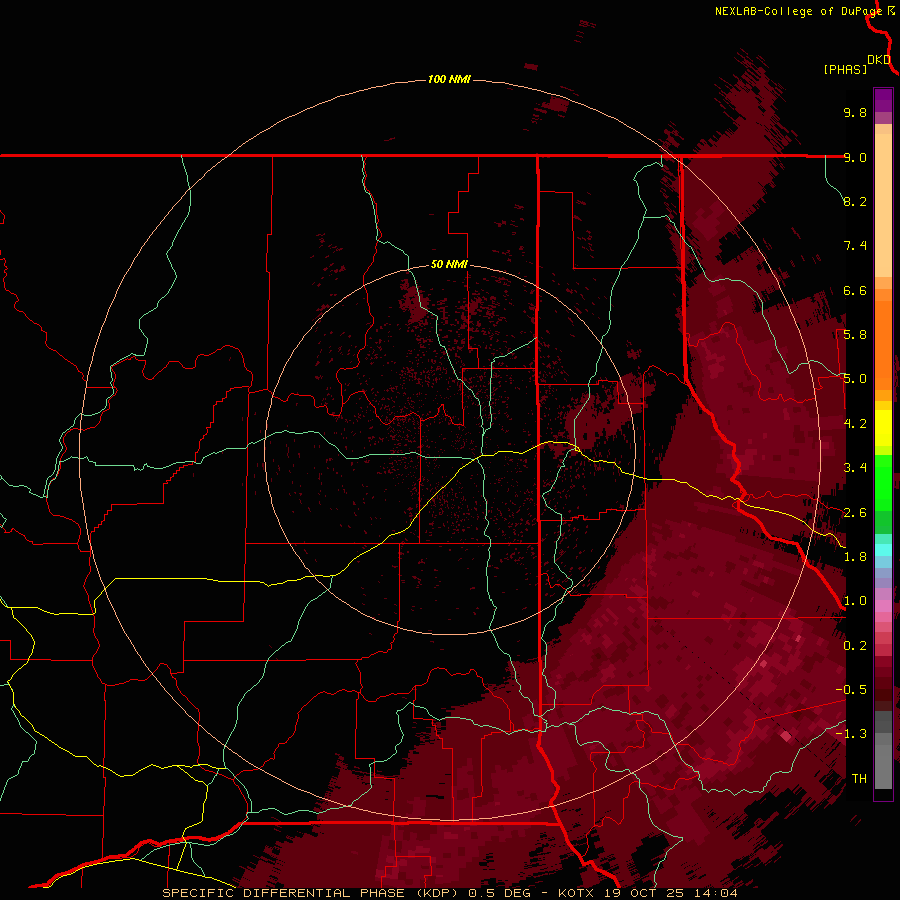Select the -0.5 legend value
The height and width of the screenshot is (900, 900).
click(x=851, y=690)
